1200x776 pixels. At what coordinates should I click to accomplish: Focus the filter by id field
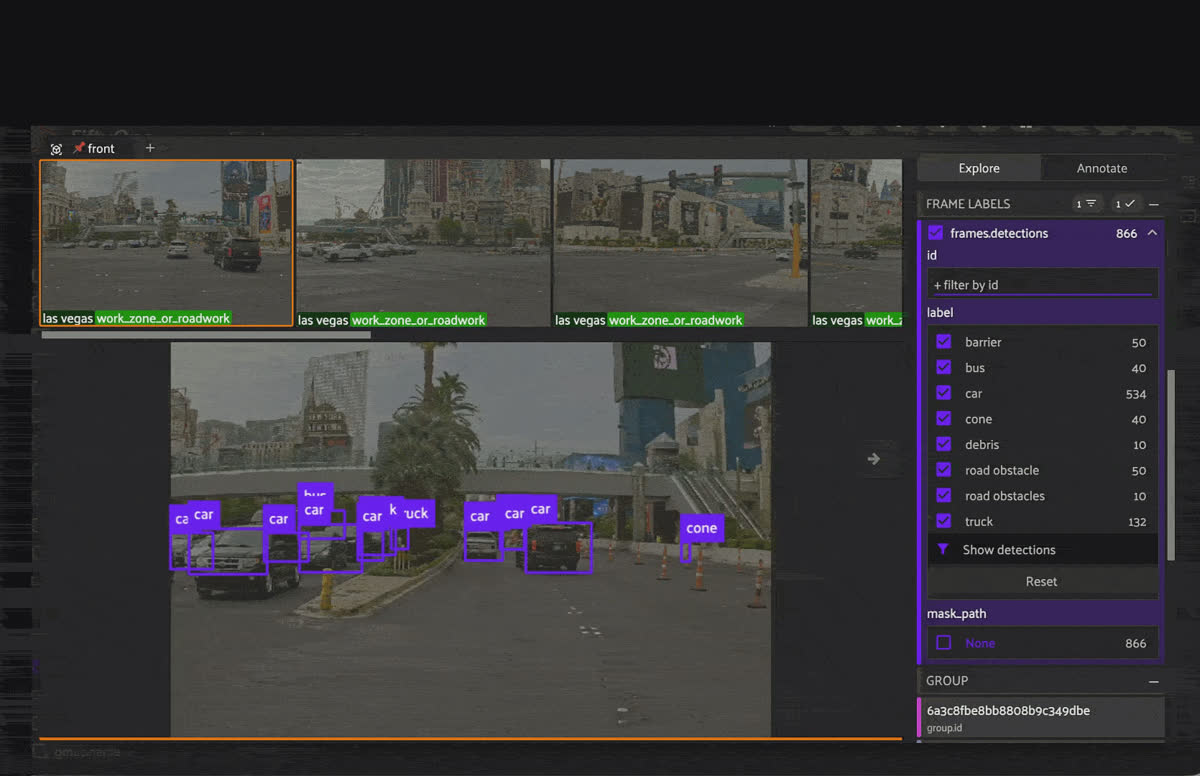coord(1043,285)
